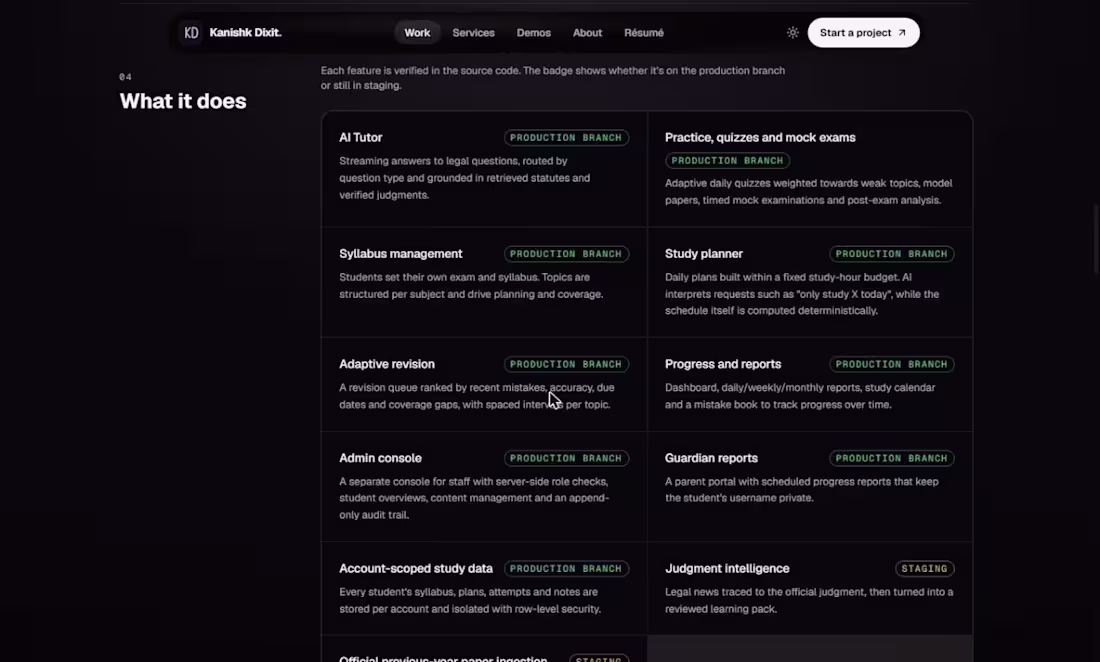Click the Account-scoped study data Production Branch badge

565,569
